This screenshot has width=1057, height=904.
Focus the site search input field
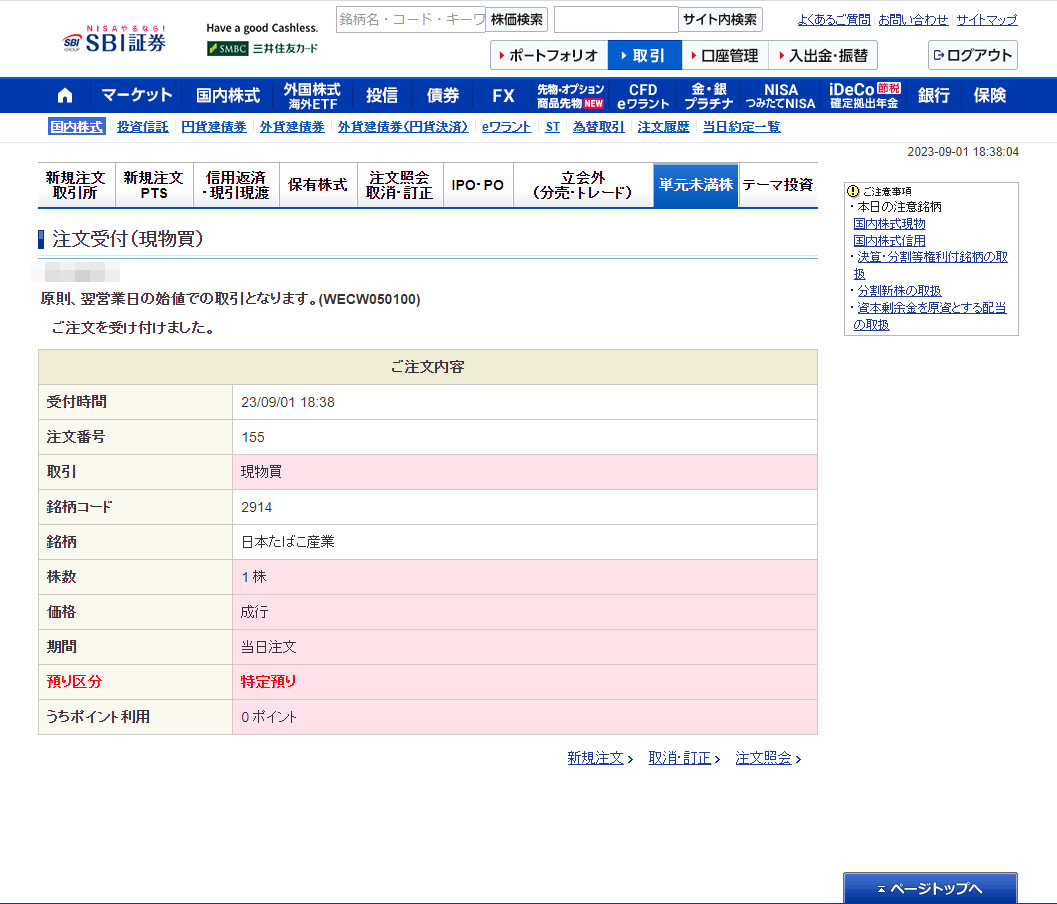[615, 19]
